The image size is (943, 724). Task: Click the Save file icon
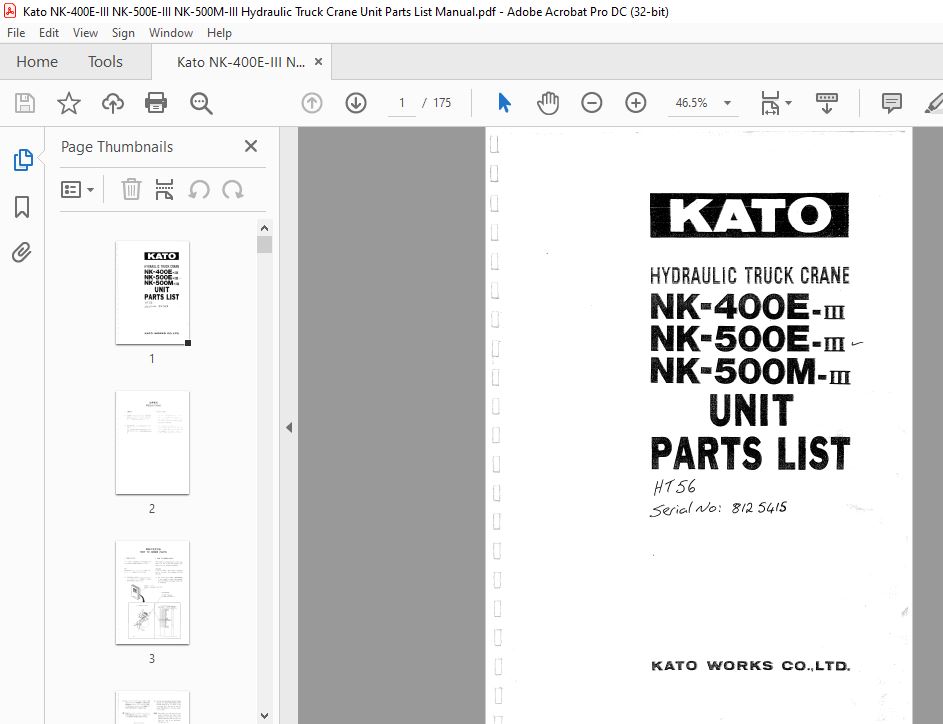[25, 103]
